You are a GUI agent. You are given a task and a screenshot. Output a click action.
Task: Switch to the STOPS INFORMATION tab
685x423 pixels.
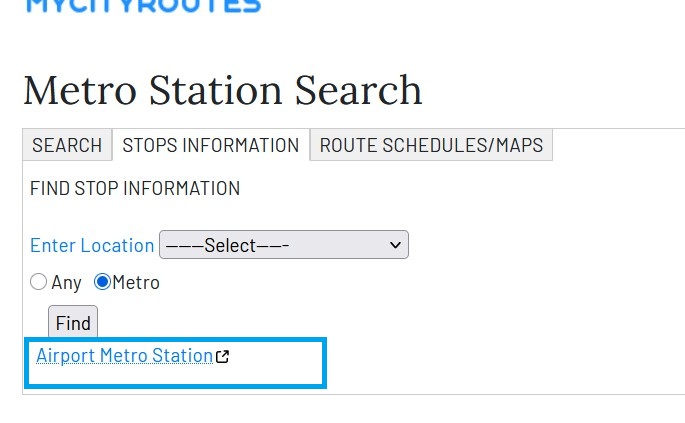(x=210, y=145)
